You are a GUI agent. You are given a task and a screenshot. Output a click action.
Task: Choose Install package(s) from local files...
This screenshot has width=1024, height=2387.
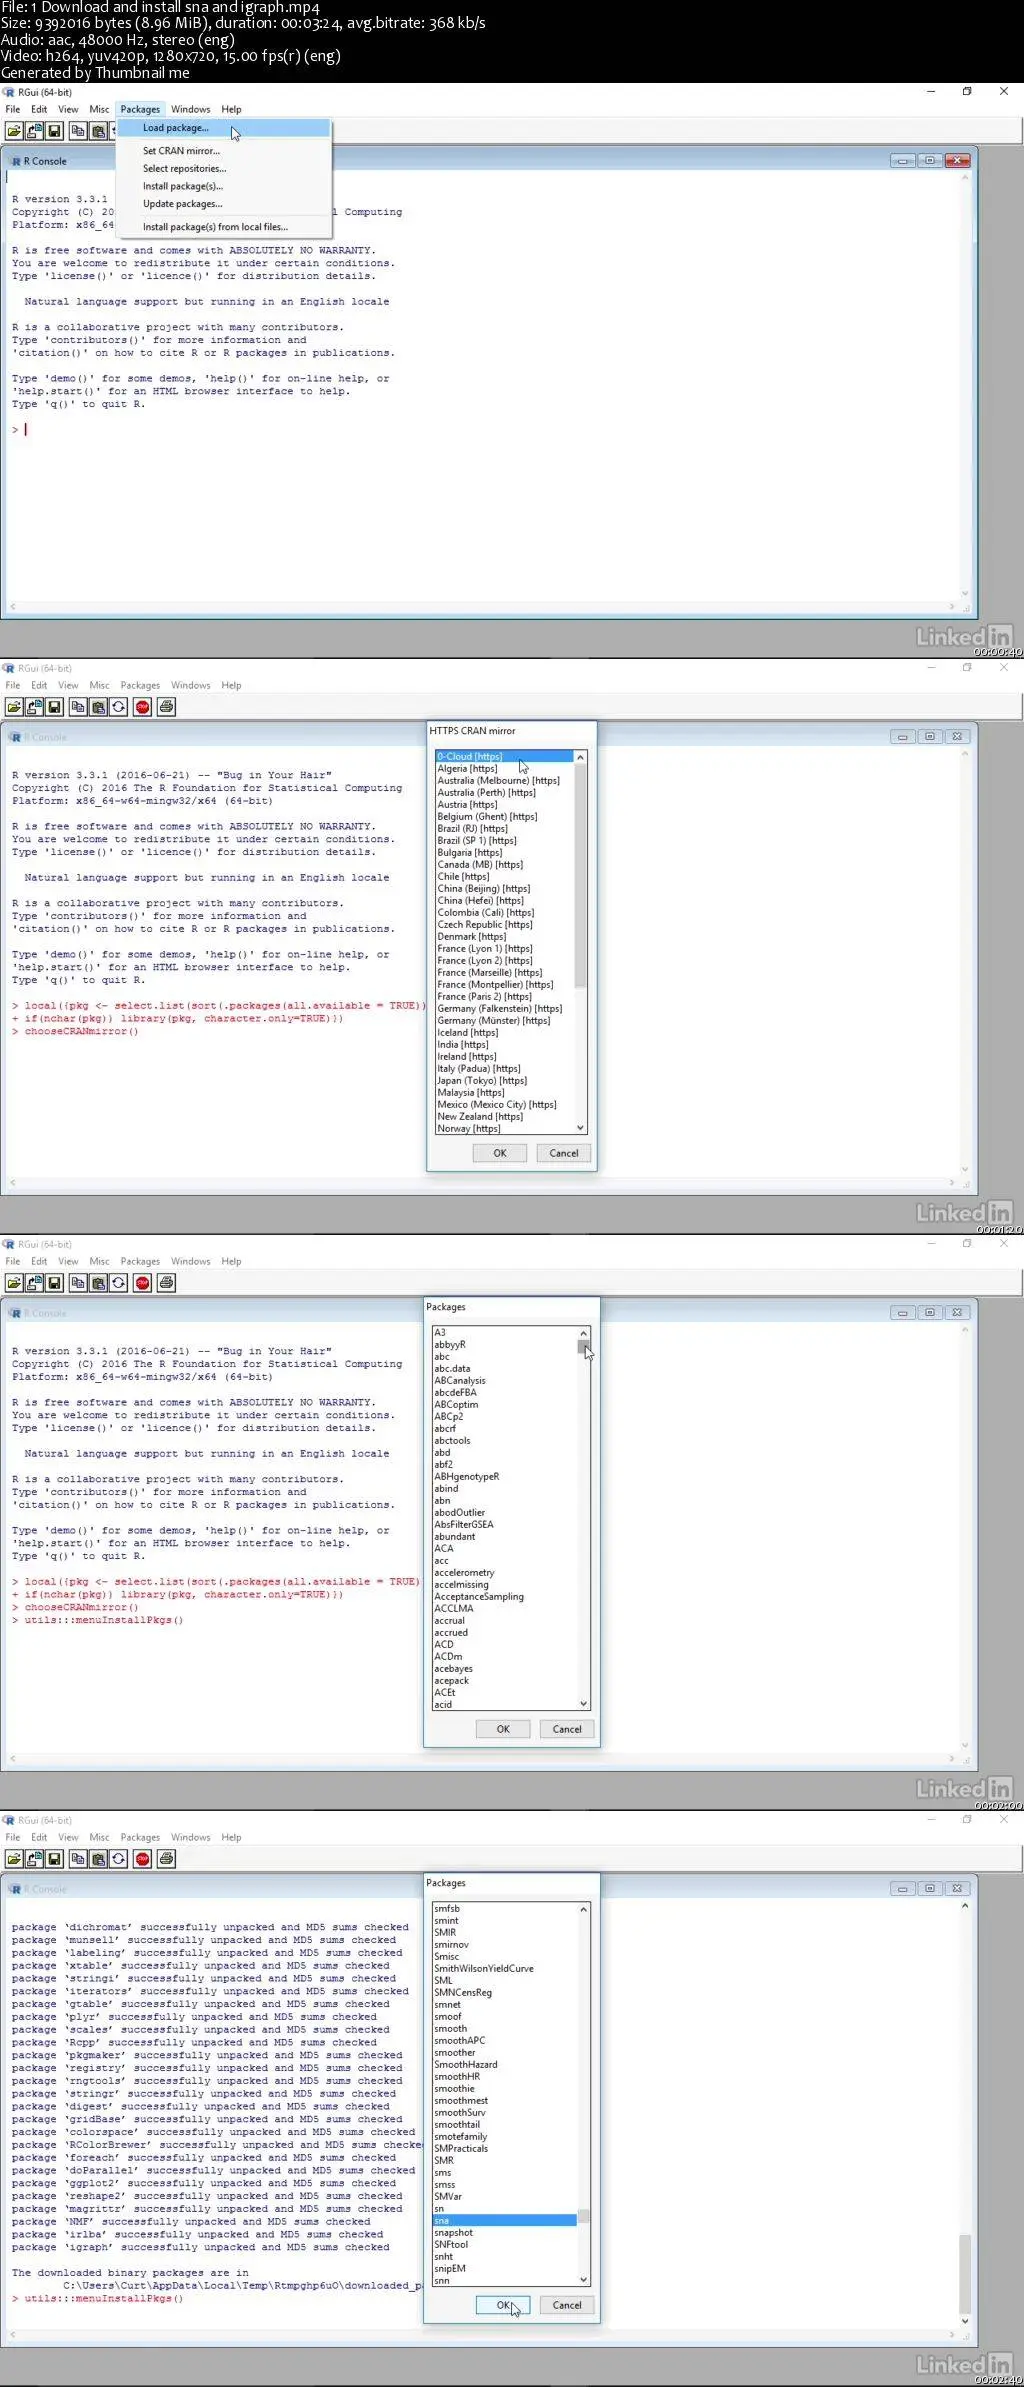tap(223, 227)
